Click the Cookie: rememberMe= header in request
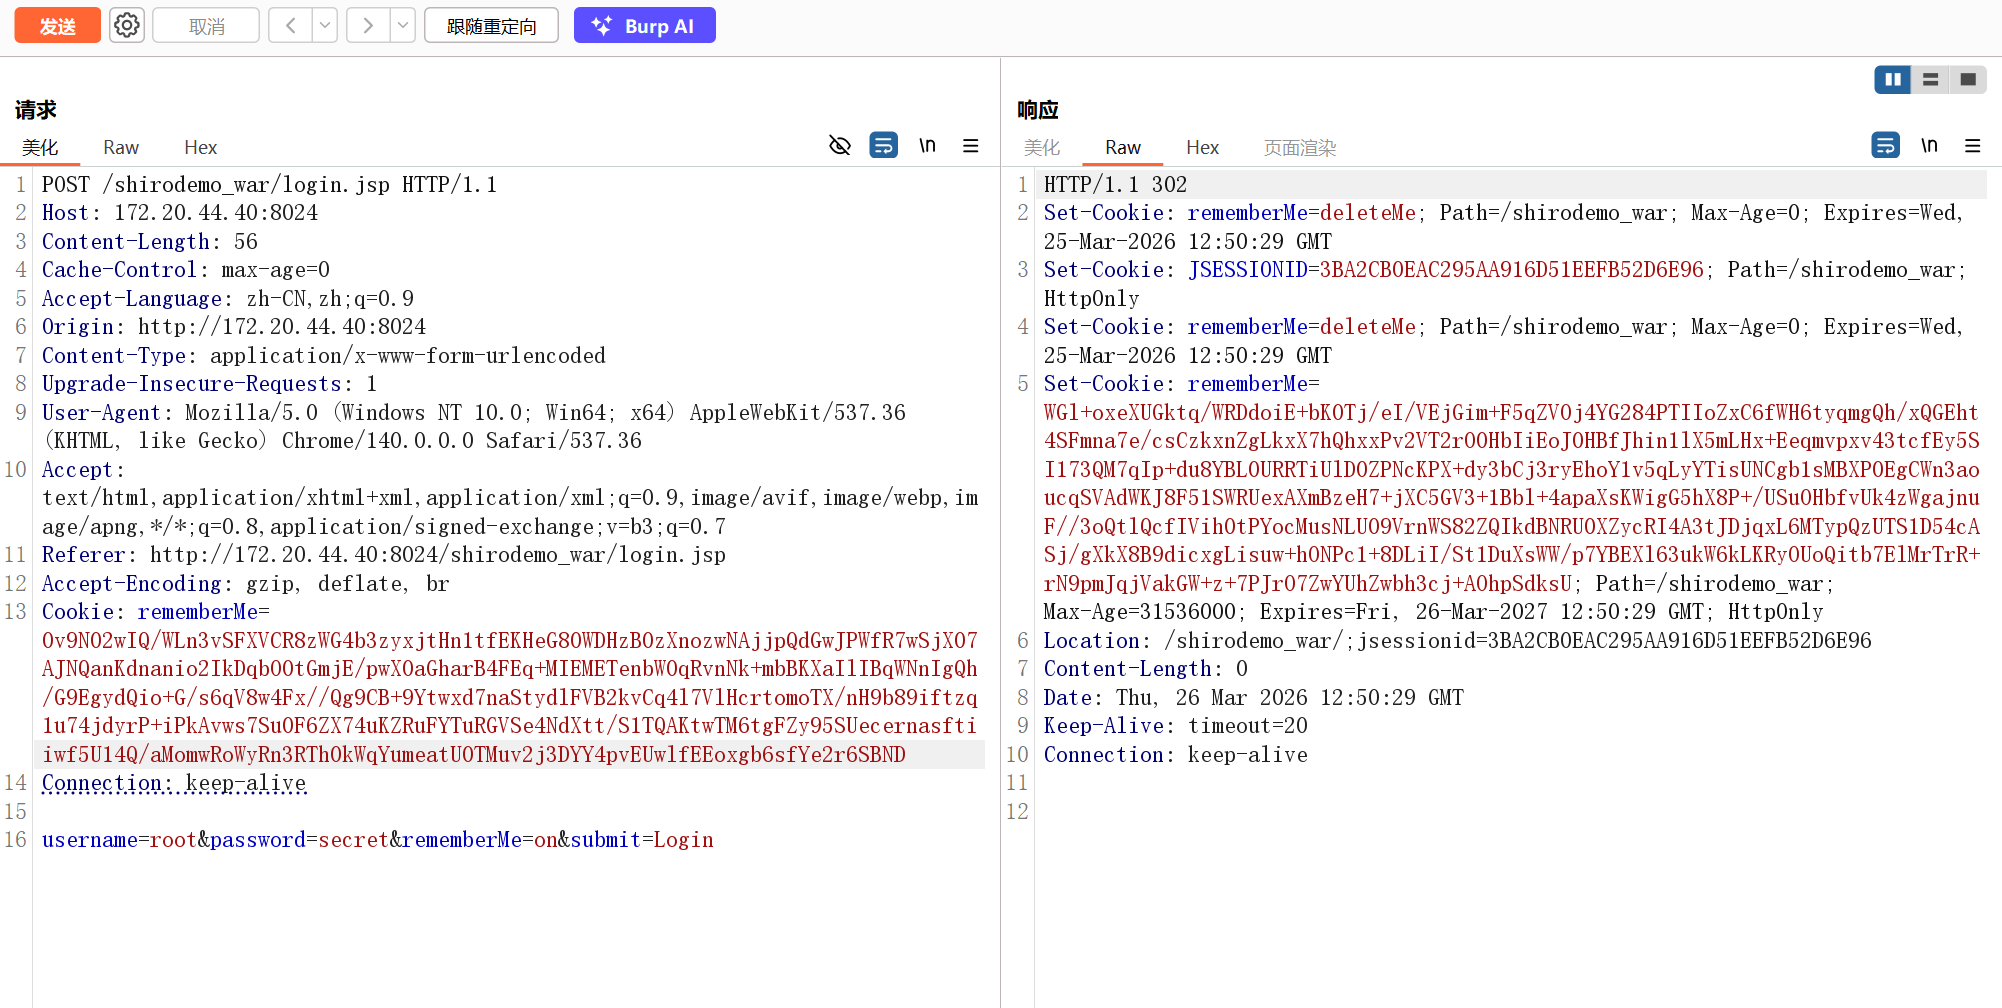The image size is (2002, 1008). tap(156, 612)
